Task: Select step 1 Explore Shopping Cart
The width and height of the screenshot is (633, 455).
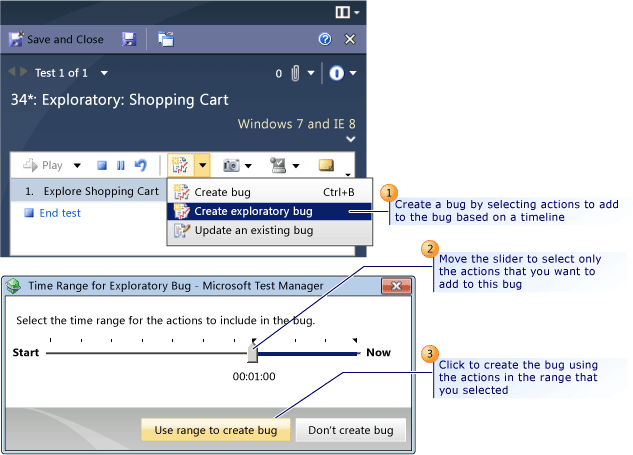Action: (x=89, y=191)
